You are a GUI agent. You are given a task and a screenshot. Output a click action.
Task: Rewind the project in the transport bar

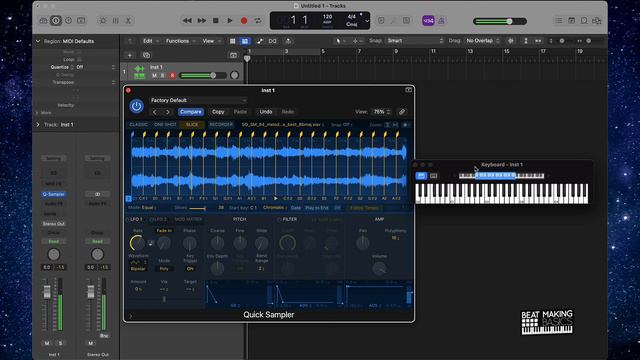pyautogui.click(x=187, y=20)
